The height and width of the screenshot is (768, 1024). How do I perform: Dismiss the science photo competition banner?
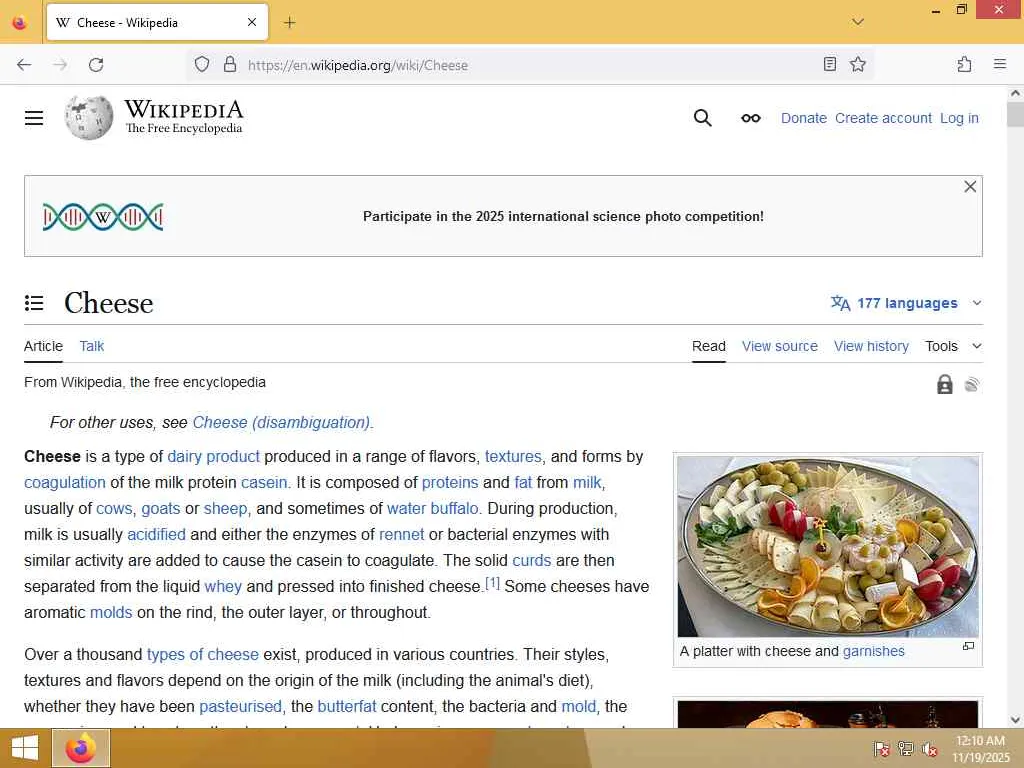[x=970, y=187]
